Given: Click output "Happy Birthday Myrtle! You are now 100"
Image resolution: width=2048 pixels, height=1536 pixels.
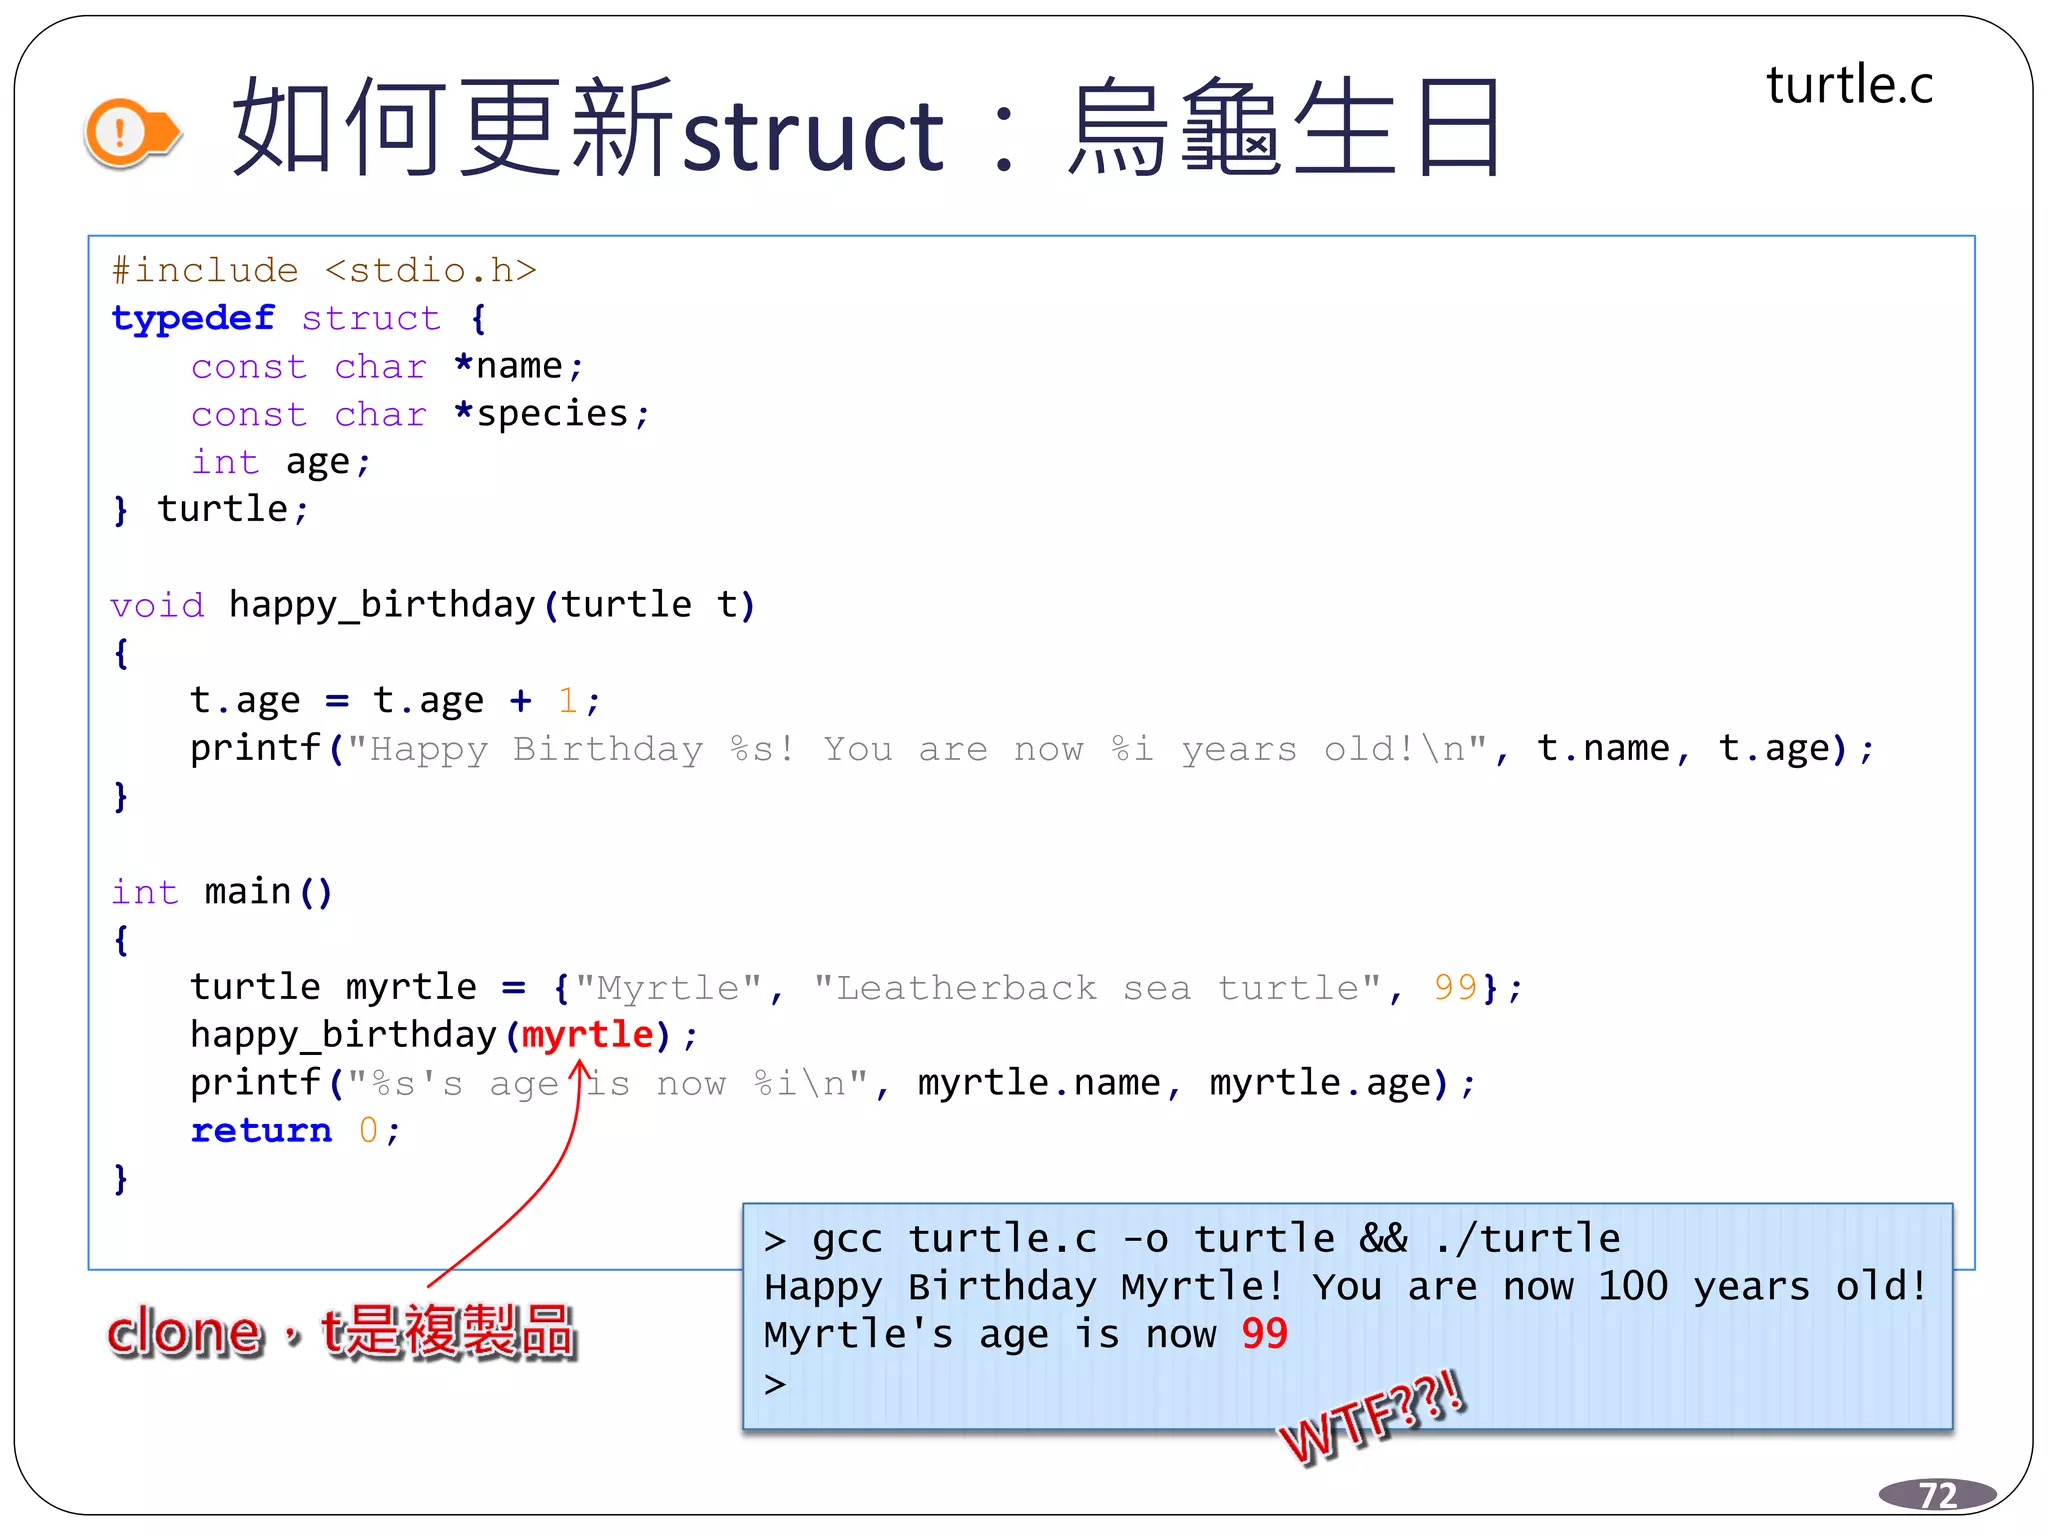Looking at the screenshot, I should 1216,1287.
